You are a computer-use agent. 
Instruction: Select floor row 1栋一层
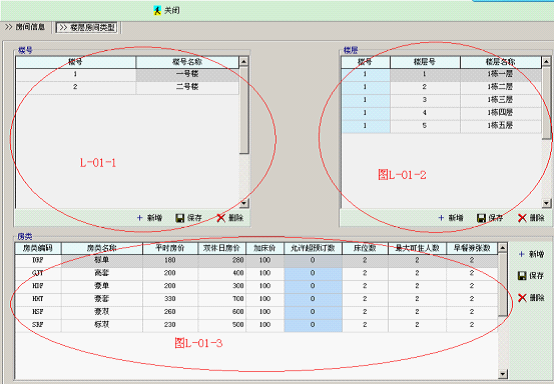pos(441,74)
